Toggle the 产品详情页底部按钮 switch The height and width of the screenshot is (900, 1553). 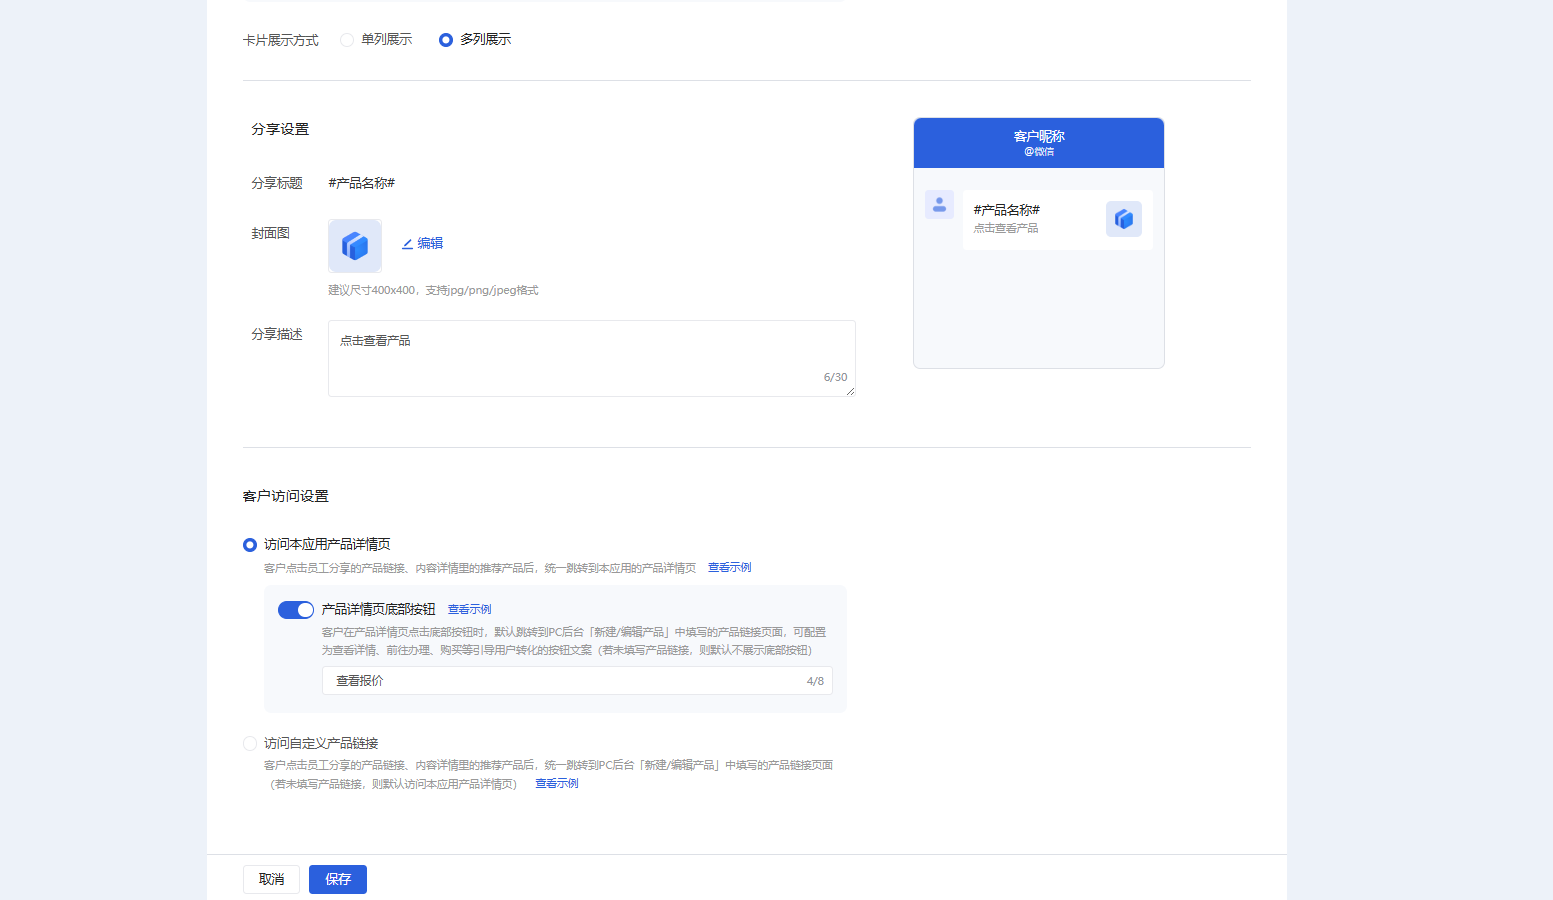[x=296, y=610]
